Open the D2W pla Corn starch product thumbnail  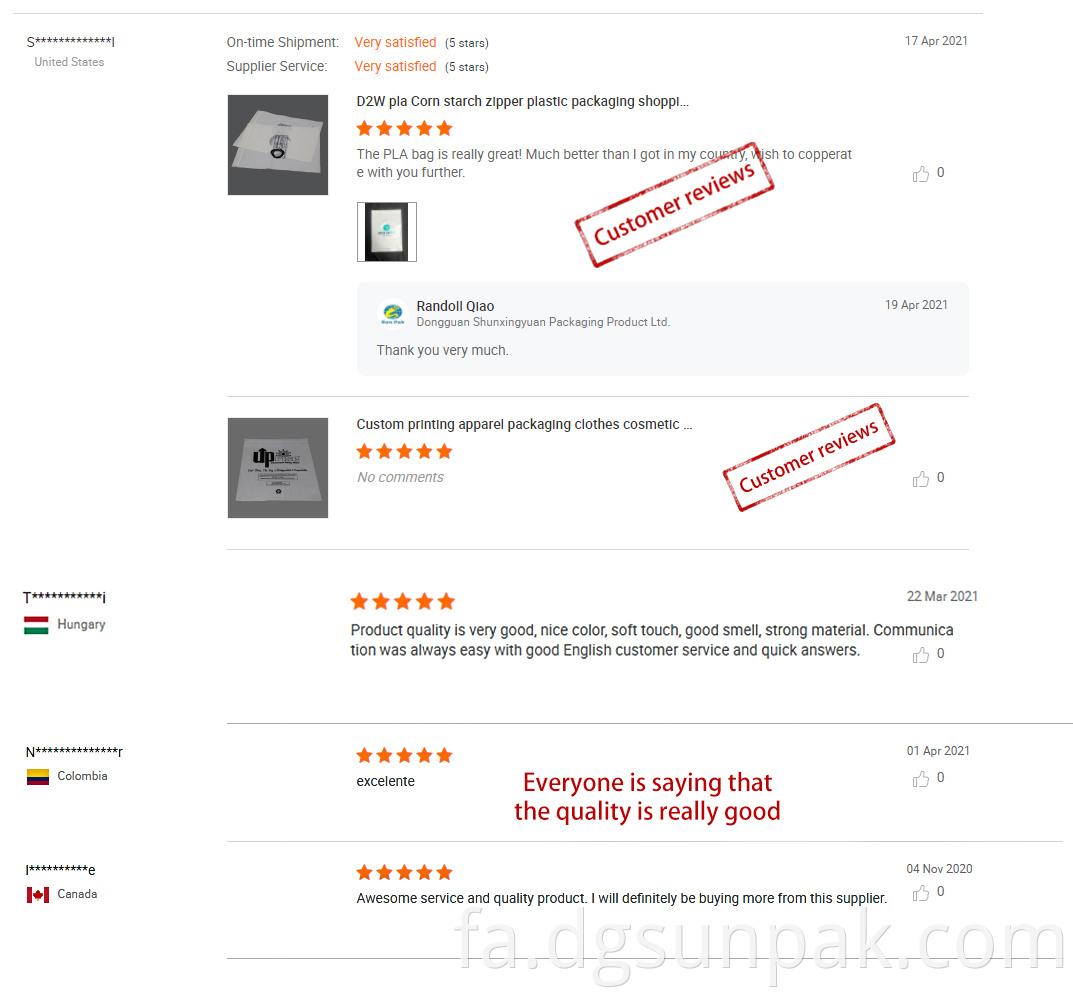tap(278, 145)
